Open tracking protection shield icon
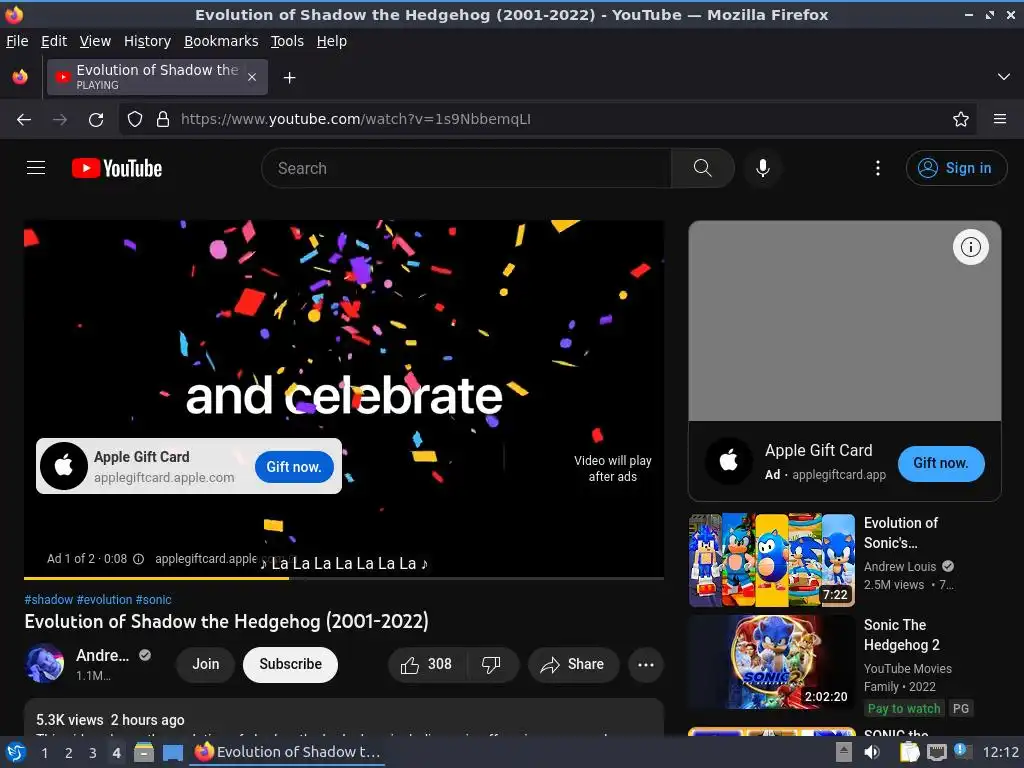Screen dimensions: 1024x768 tap(135, 120)
